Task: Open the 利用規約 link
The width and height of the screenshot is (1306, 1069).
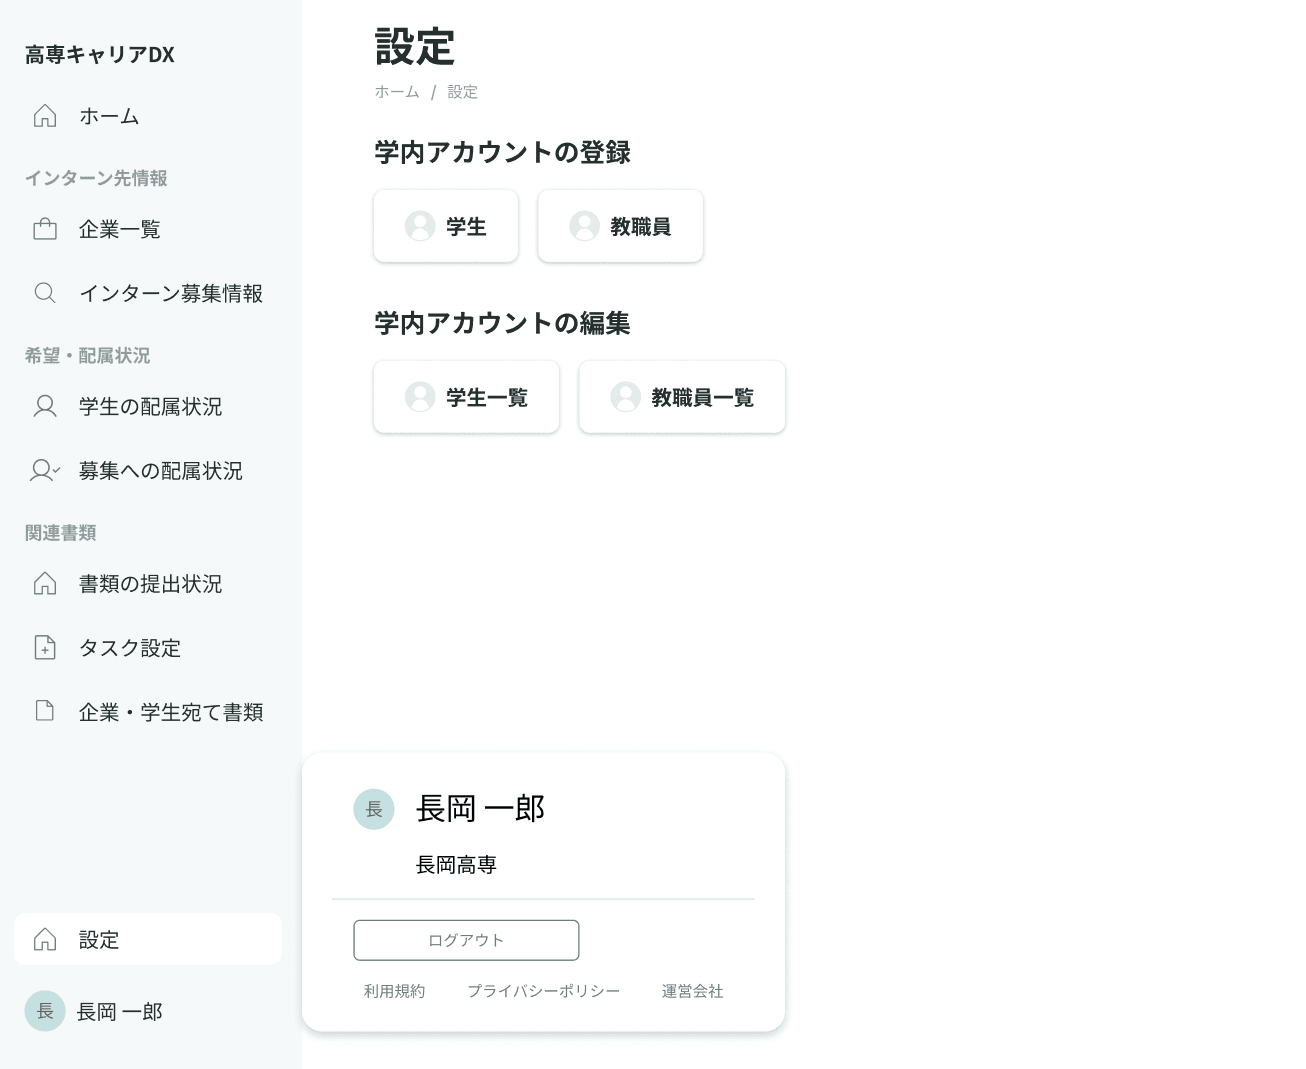Action: [x=393, y=991]
